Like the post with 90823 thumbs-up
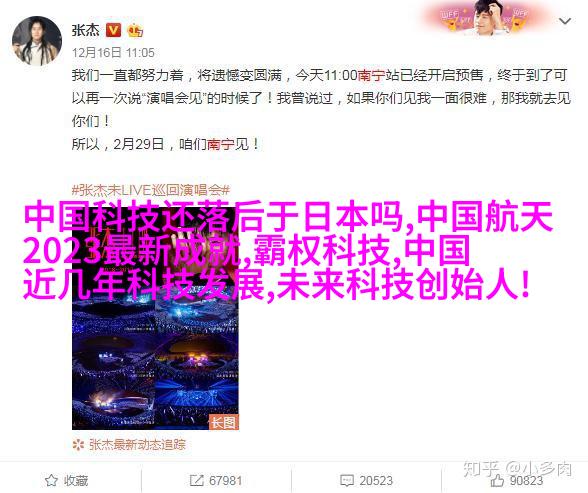This screenshot has height=493, width=588. [516, 480]
